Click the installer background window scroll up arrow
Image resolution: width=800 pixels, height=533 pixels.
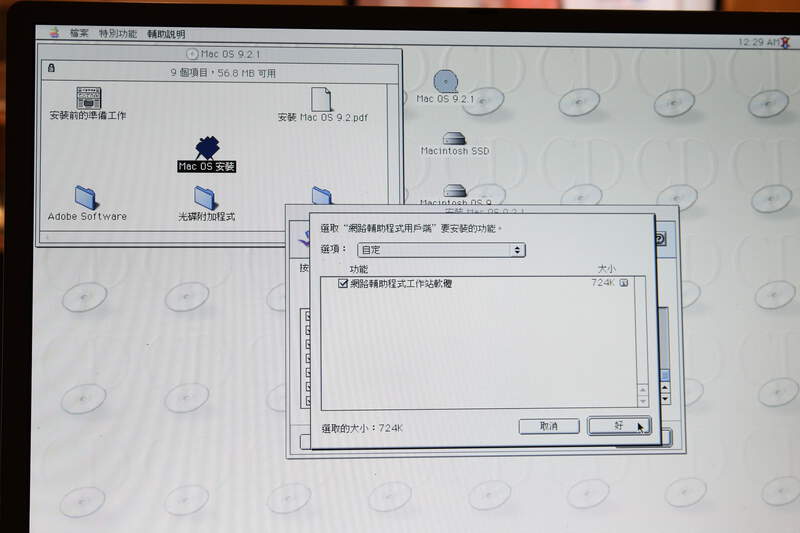tap(665, 388)
